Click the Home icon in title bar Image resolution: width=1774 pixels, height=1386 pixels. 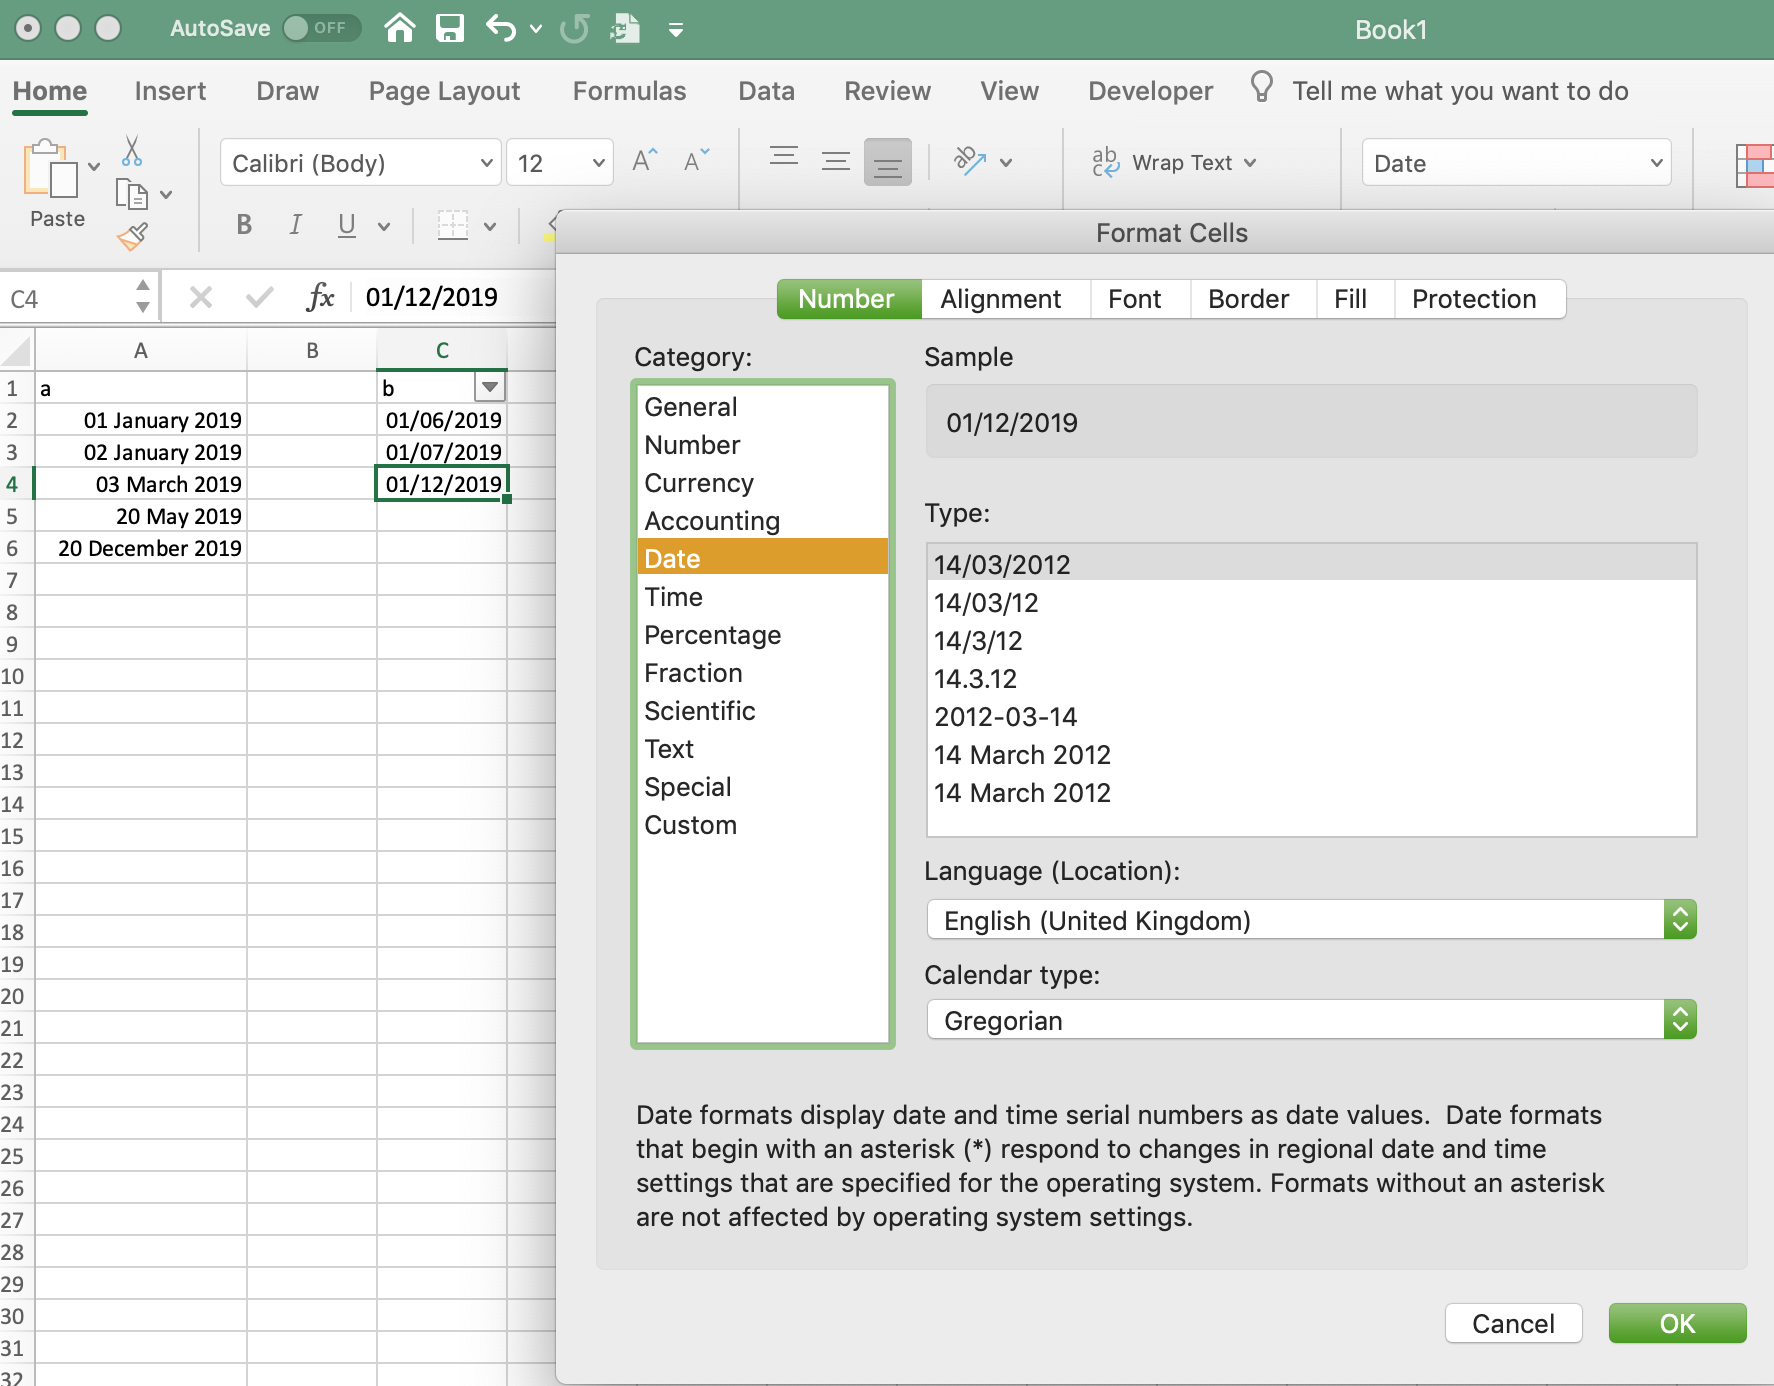400,28
